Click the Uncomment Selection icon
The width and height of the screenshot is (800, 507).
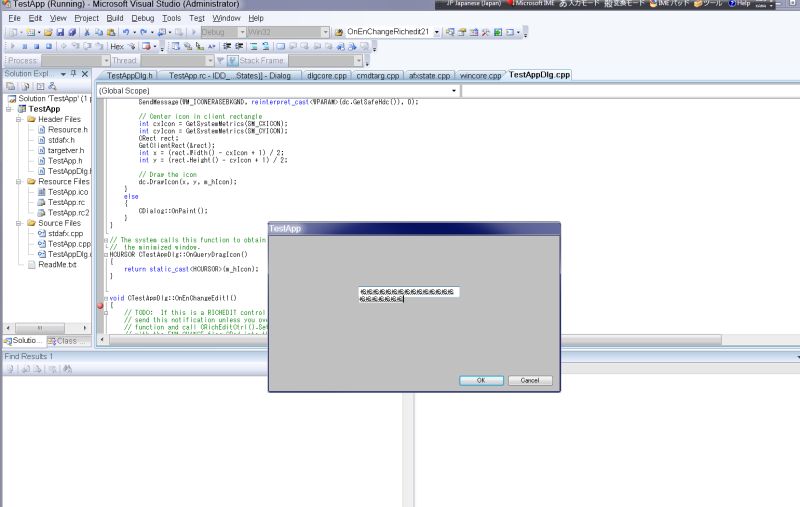[266, 46]
